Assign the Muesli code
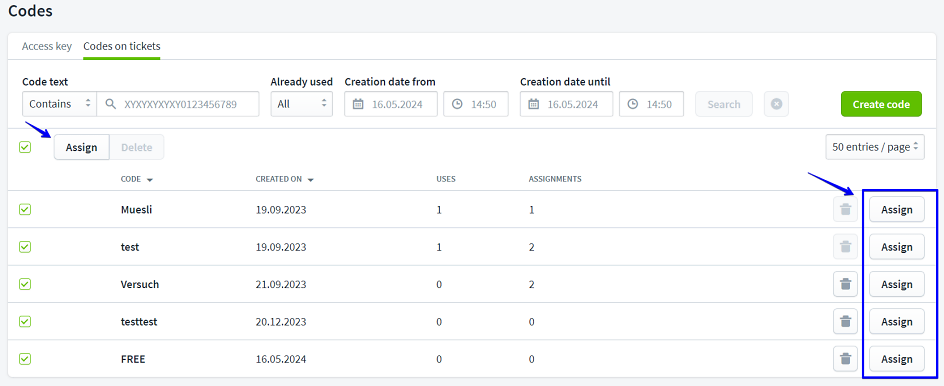The height and width of the screenshot is (386, 944). (897, 210)
